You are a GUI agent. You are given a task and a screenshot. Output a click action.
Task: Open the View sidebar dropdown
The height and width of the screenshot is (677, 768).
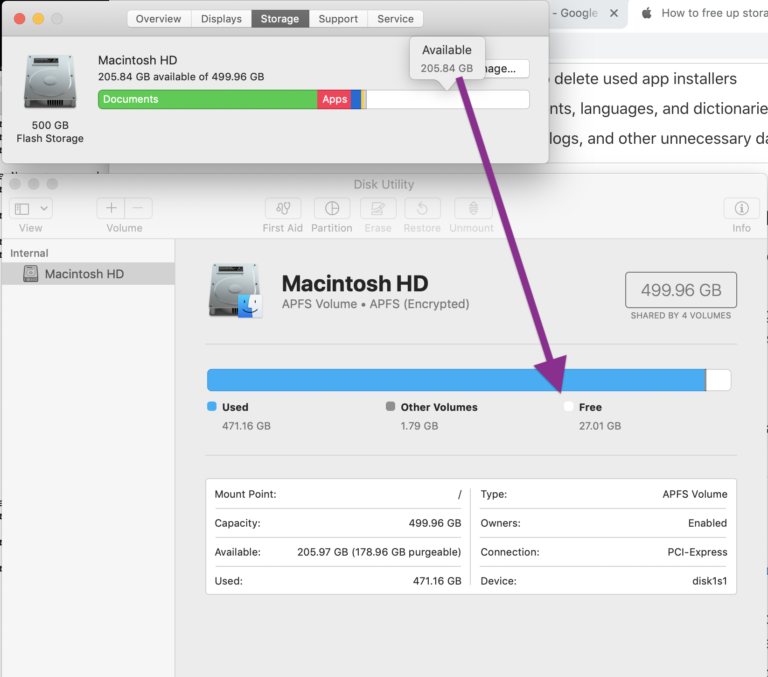coord(31,209)
